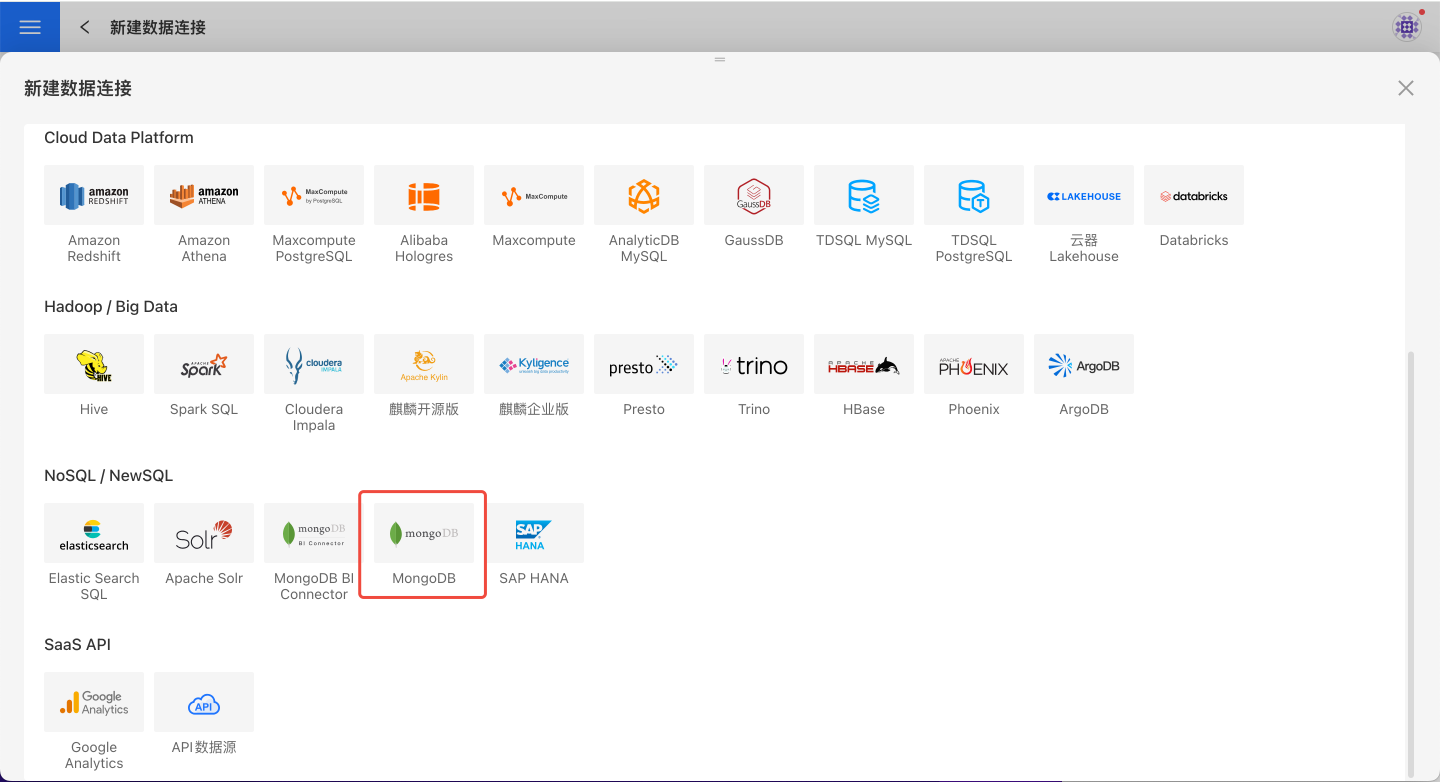Pick the GaussDB connector
The height and width of the screenshot is (782, 1440).
(754, 196)
